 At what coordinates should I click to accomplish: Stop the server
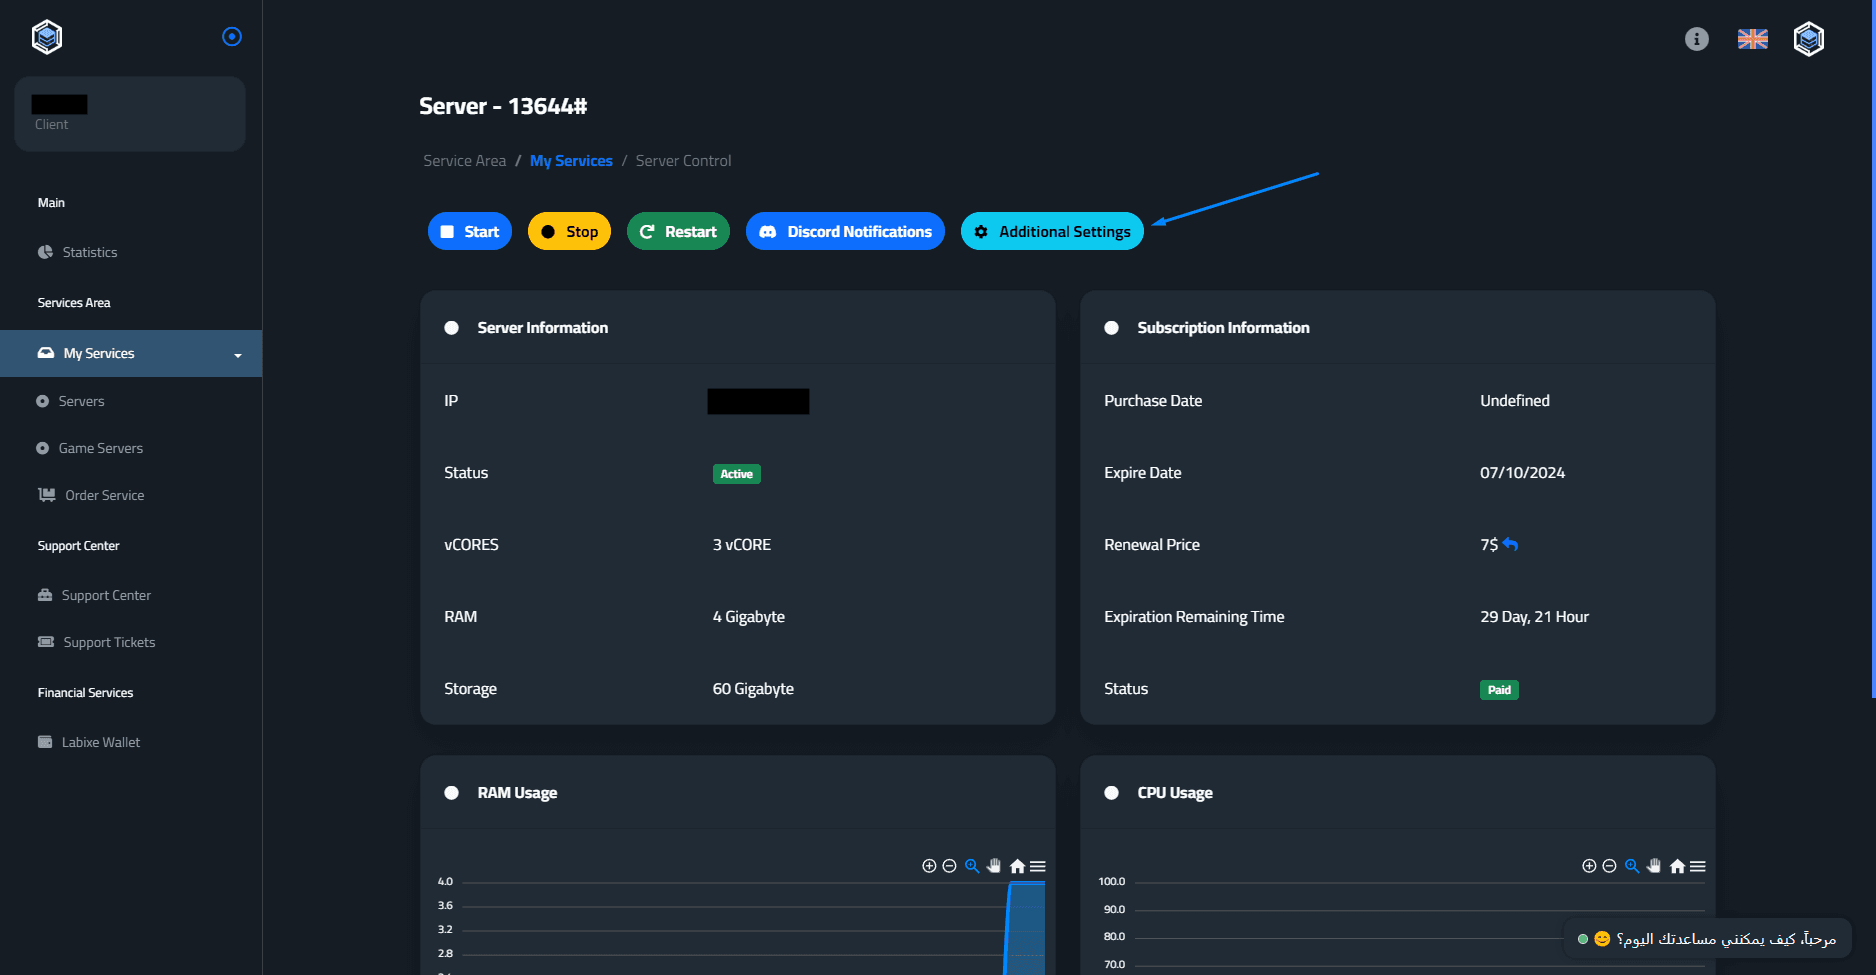click(569, 231)
